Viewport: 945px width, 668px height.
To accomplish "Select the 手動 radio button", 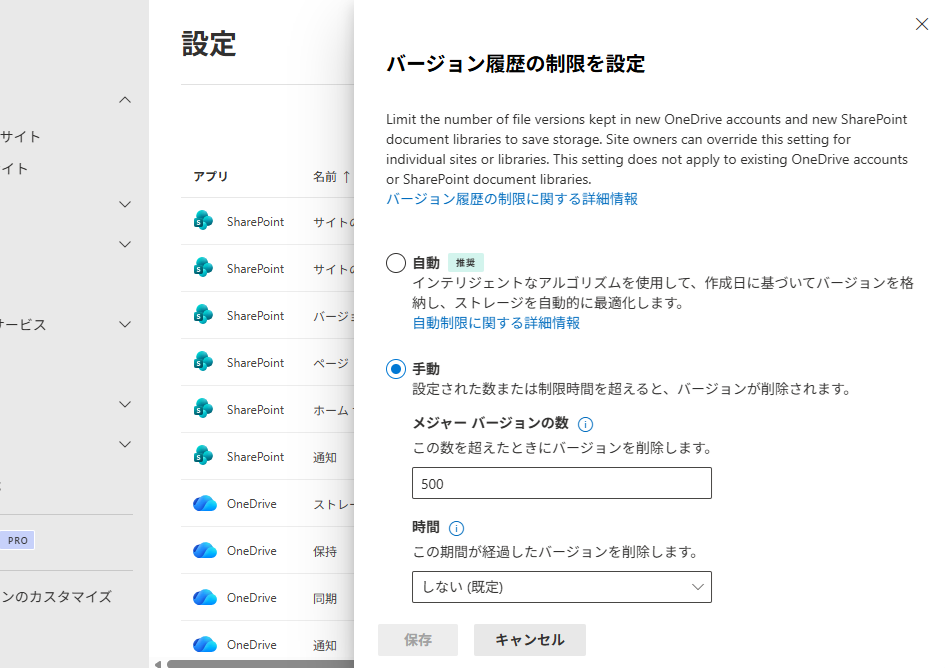I will [396, 369].
